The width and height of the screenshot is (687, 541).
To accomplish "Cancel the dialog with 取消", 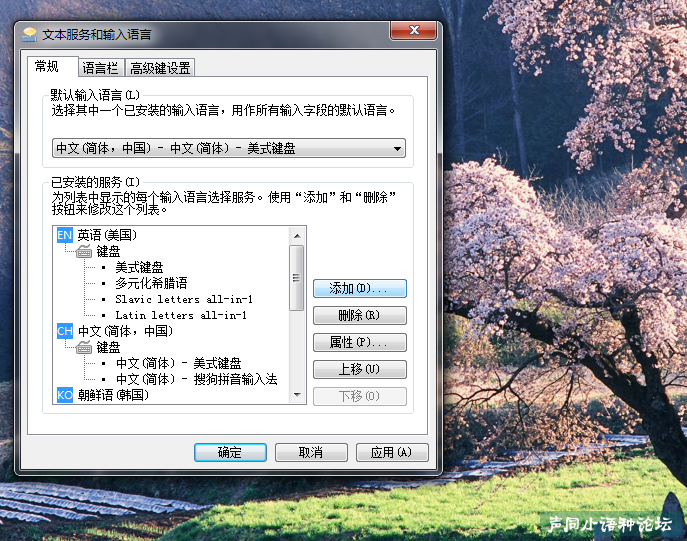I will click(x=311, y=452).
